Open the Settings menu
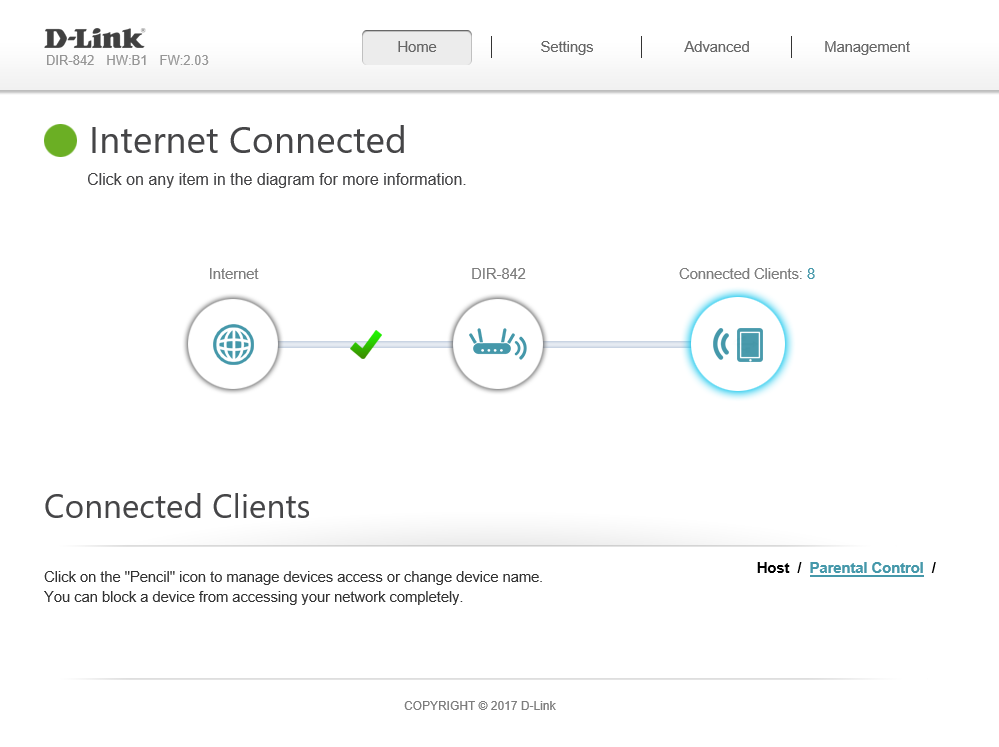This screenshot has height=747, width=999. tap(566, 47)
